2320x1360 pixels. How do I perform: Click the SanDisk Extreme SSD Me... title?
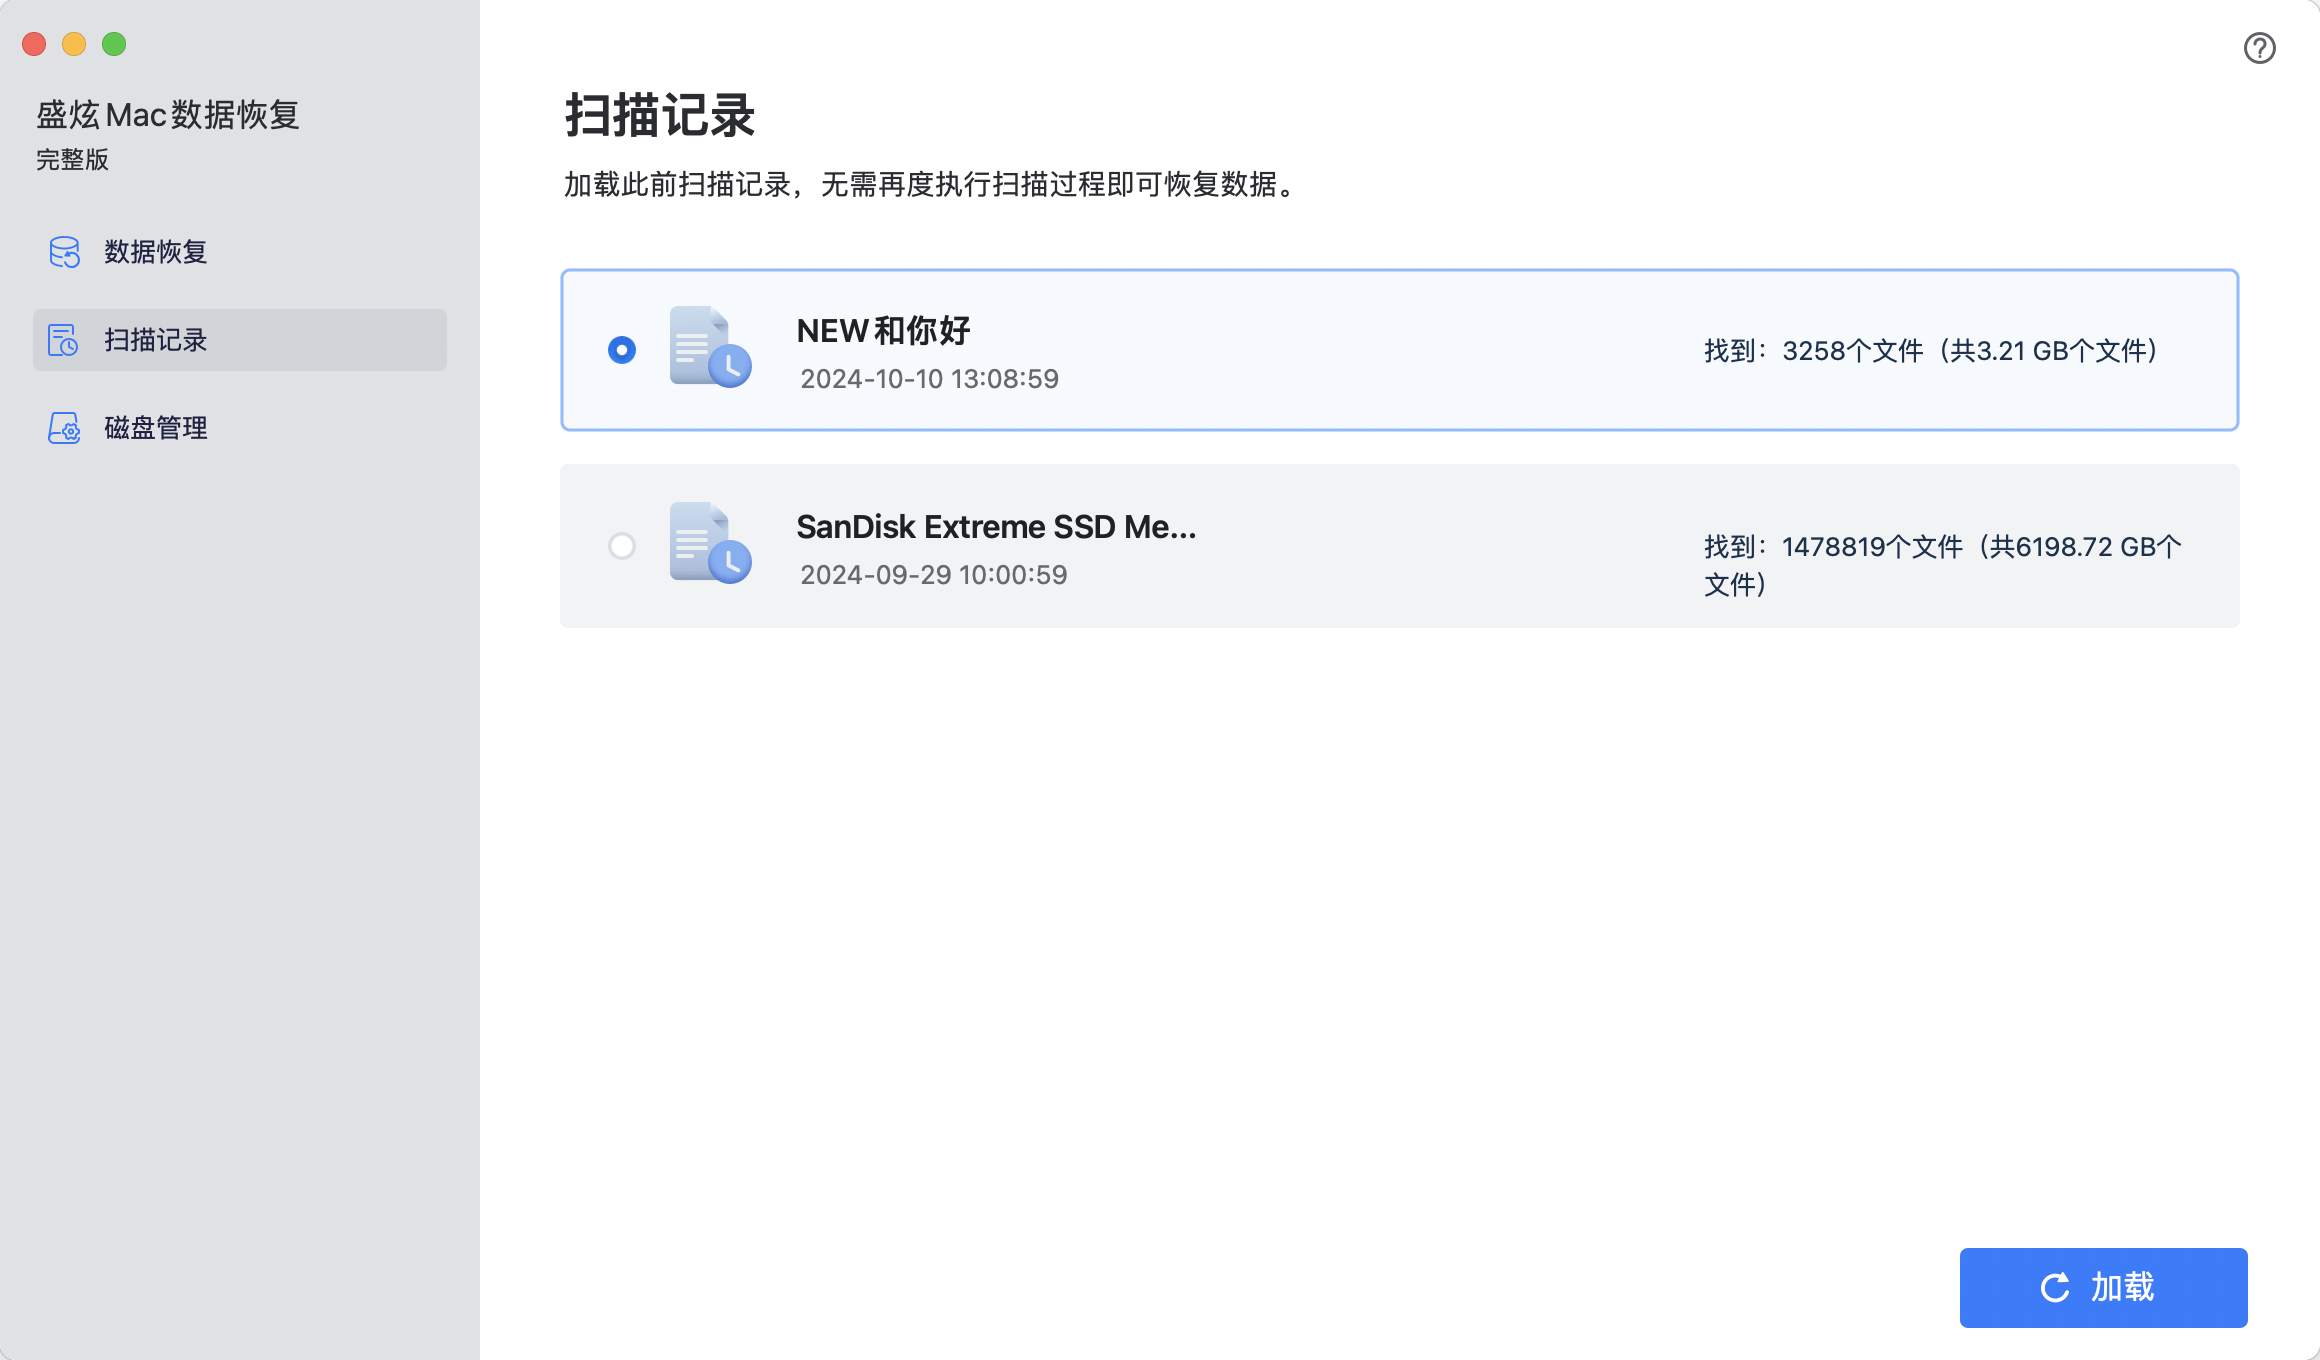(996, 527)
